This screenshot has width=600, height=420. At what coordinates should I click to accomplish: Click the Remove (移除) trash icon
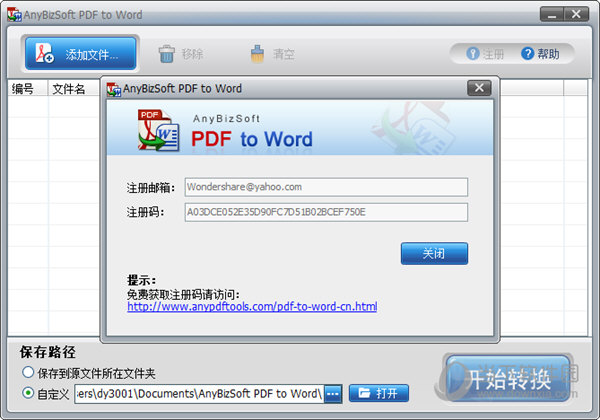pos(167,54)
